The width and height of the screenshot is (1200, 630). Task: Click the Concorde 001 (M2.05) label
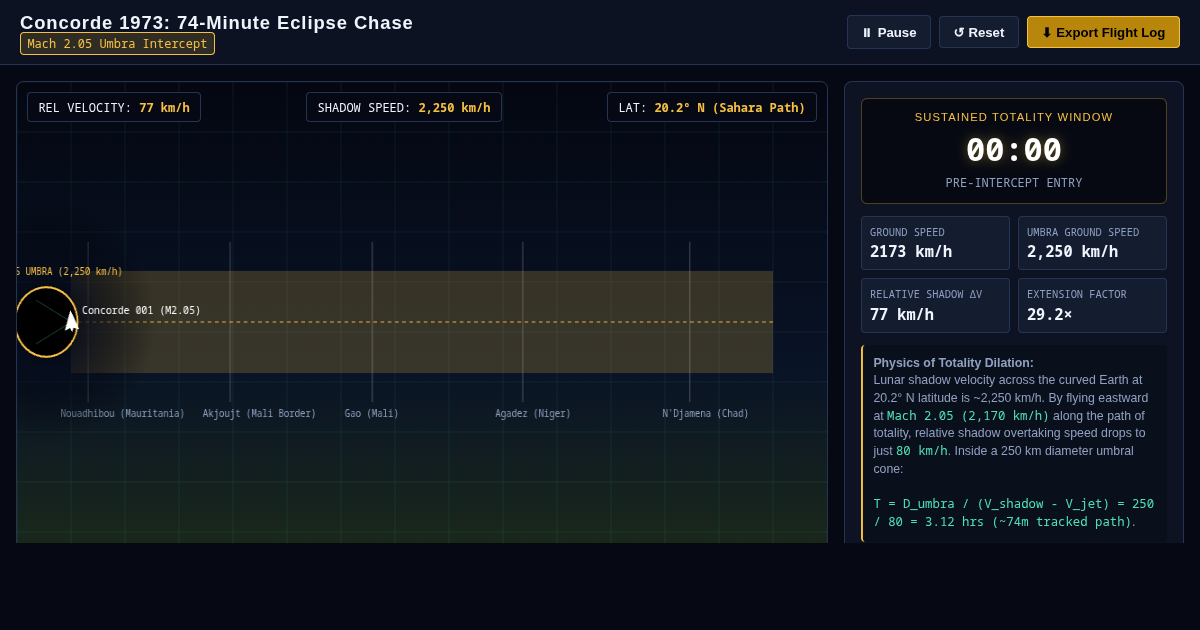tap(141, 311)
